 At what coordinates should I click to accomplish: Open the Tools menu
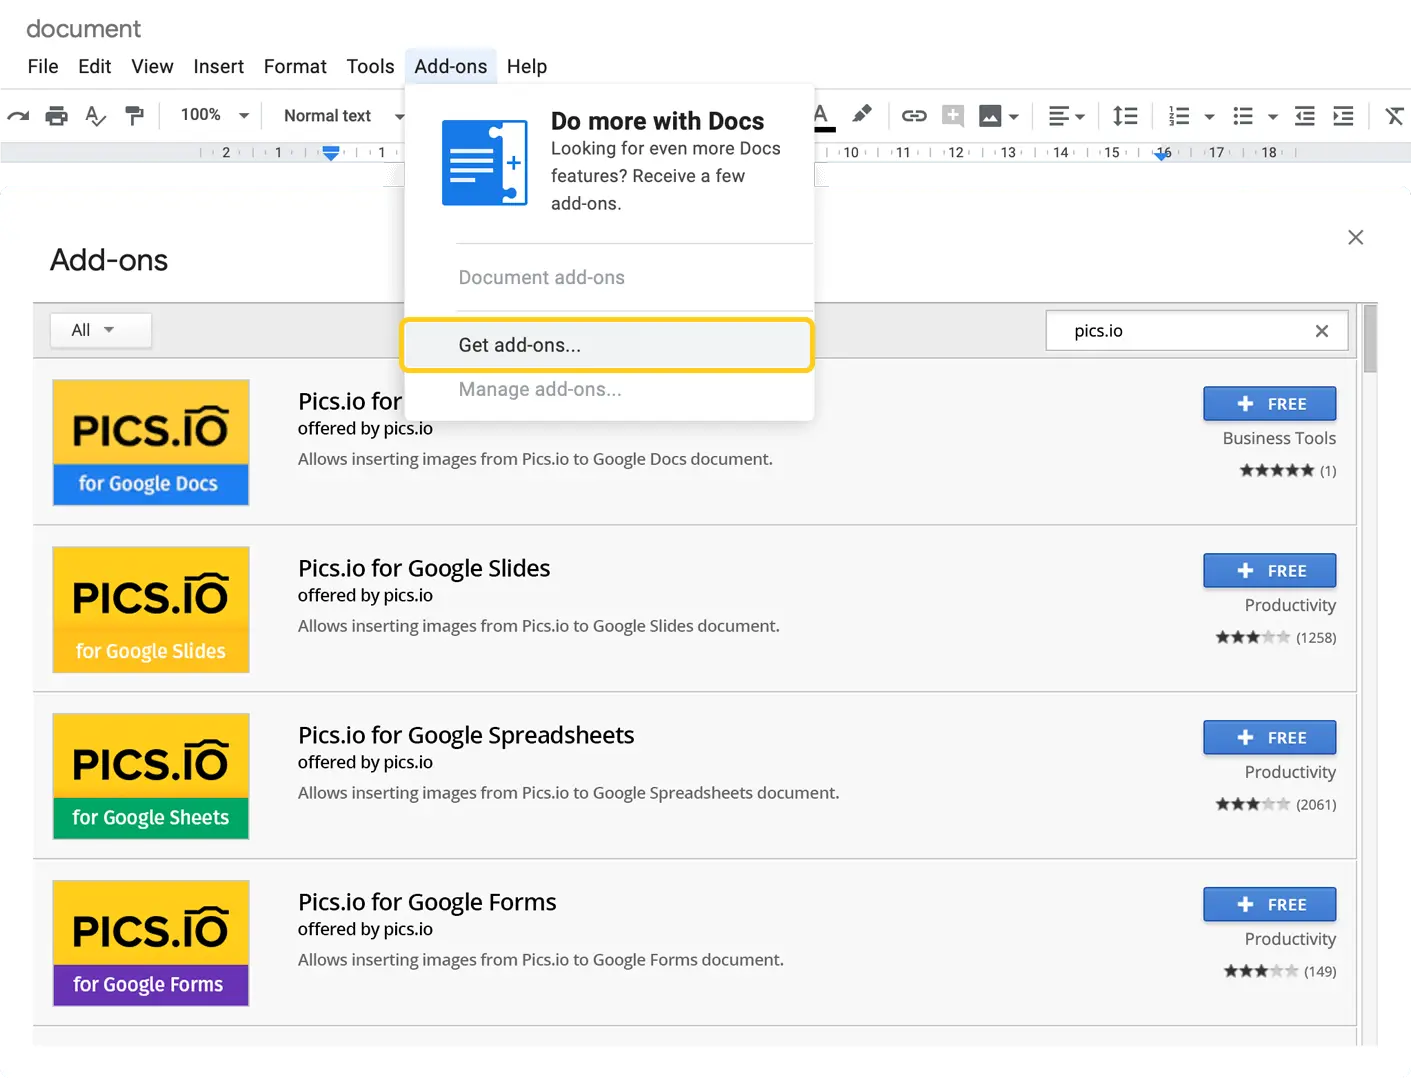pos(370,66)
